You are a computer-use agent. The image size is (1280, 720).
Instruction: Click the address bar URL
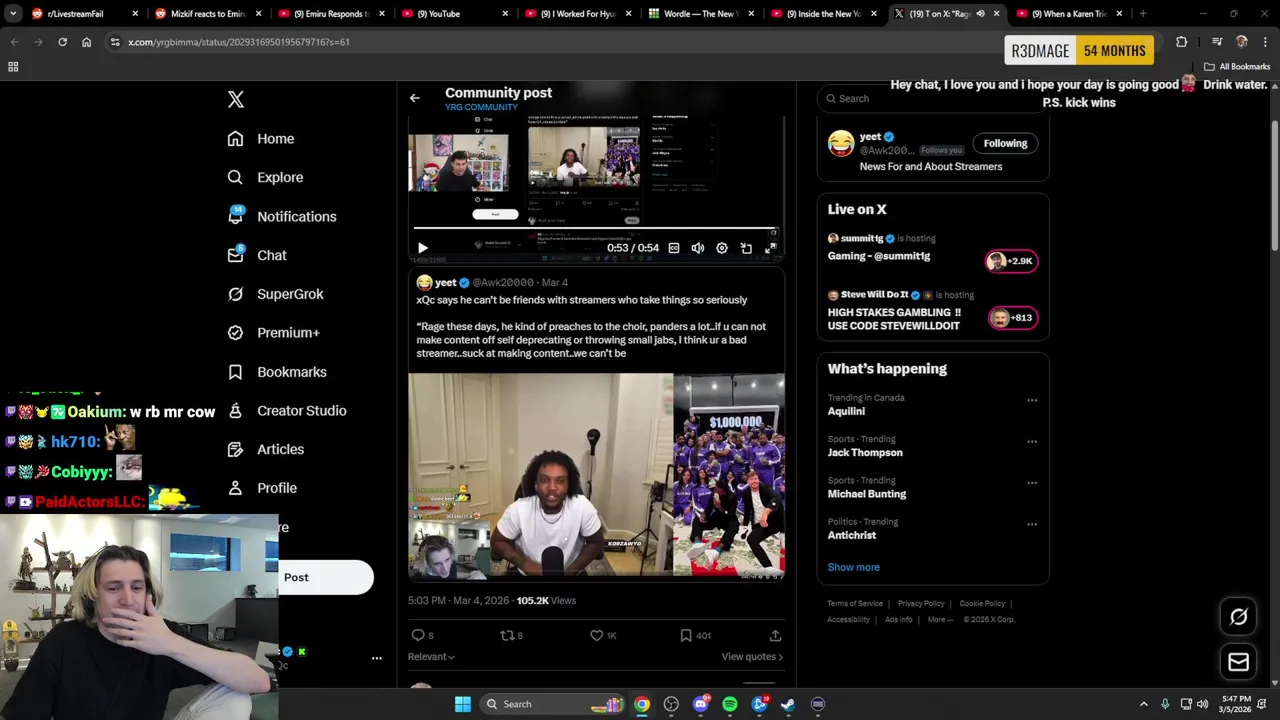[x=239, y=42]
